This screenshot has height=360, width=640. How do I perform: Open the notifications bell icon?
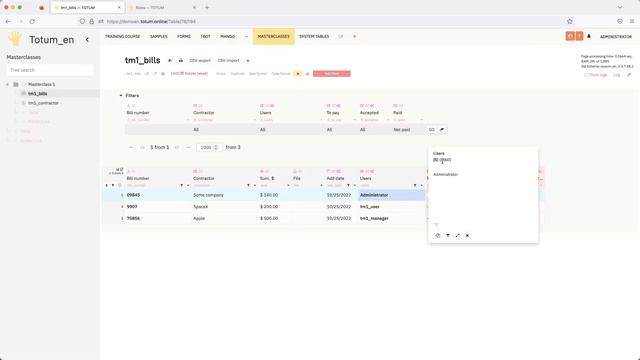pyautogui.click(x=589, y=36)
